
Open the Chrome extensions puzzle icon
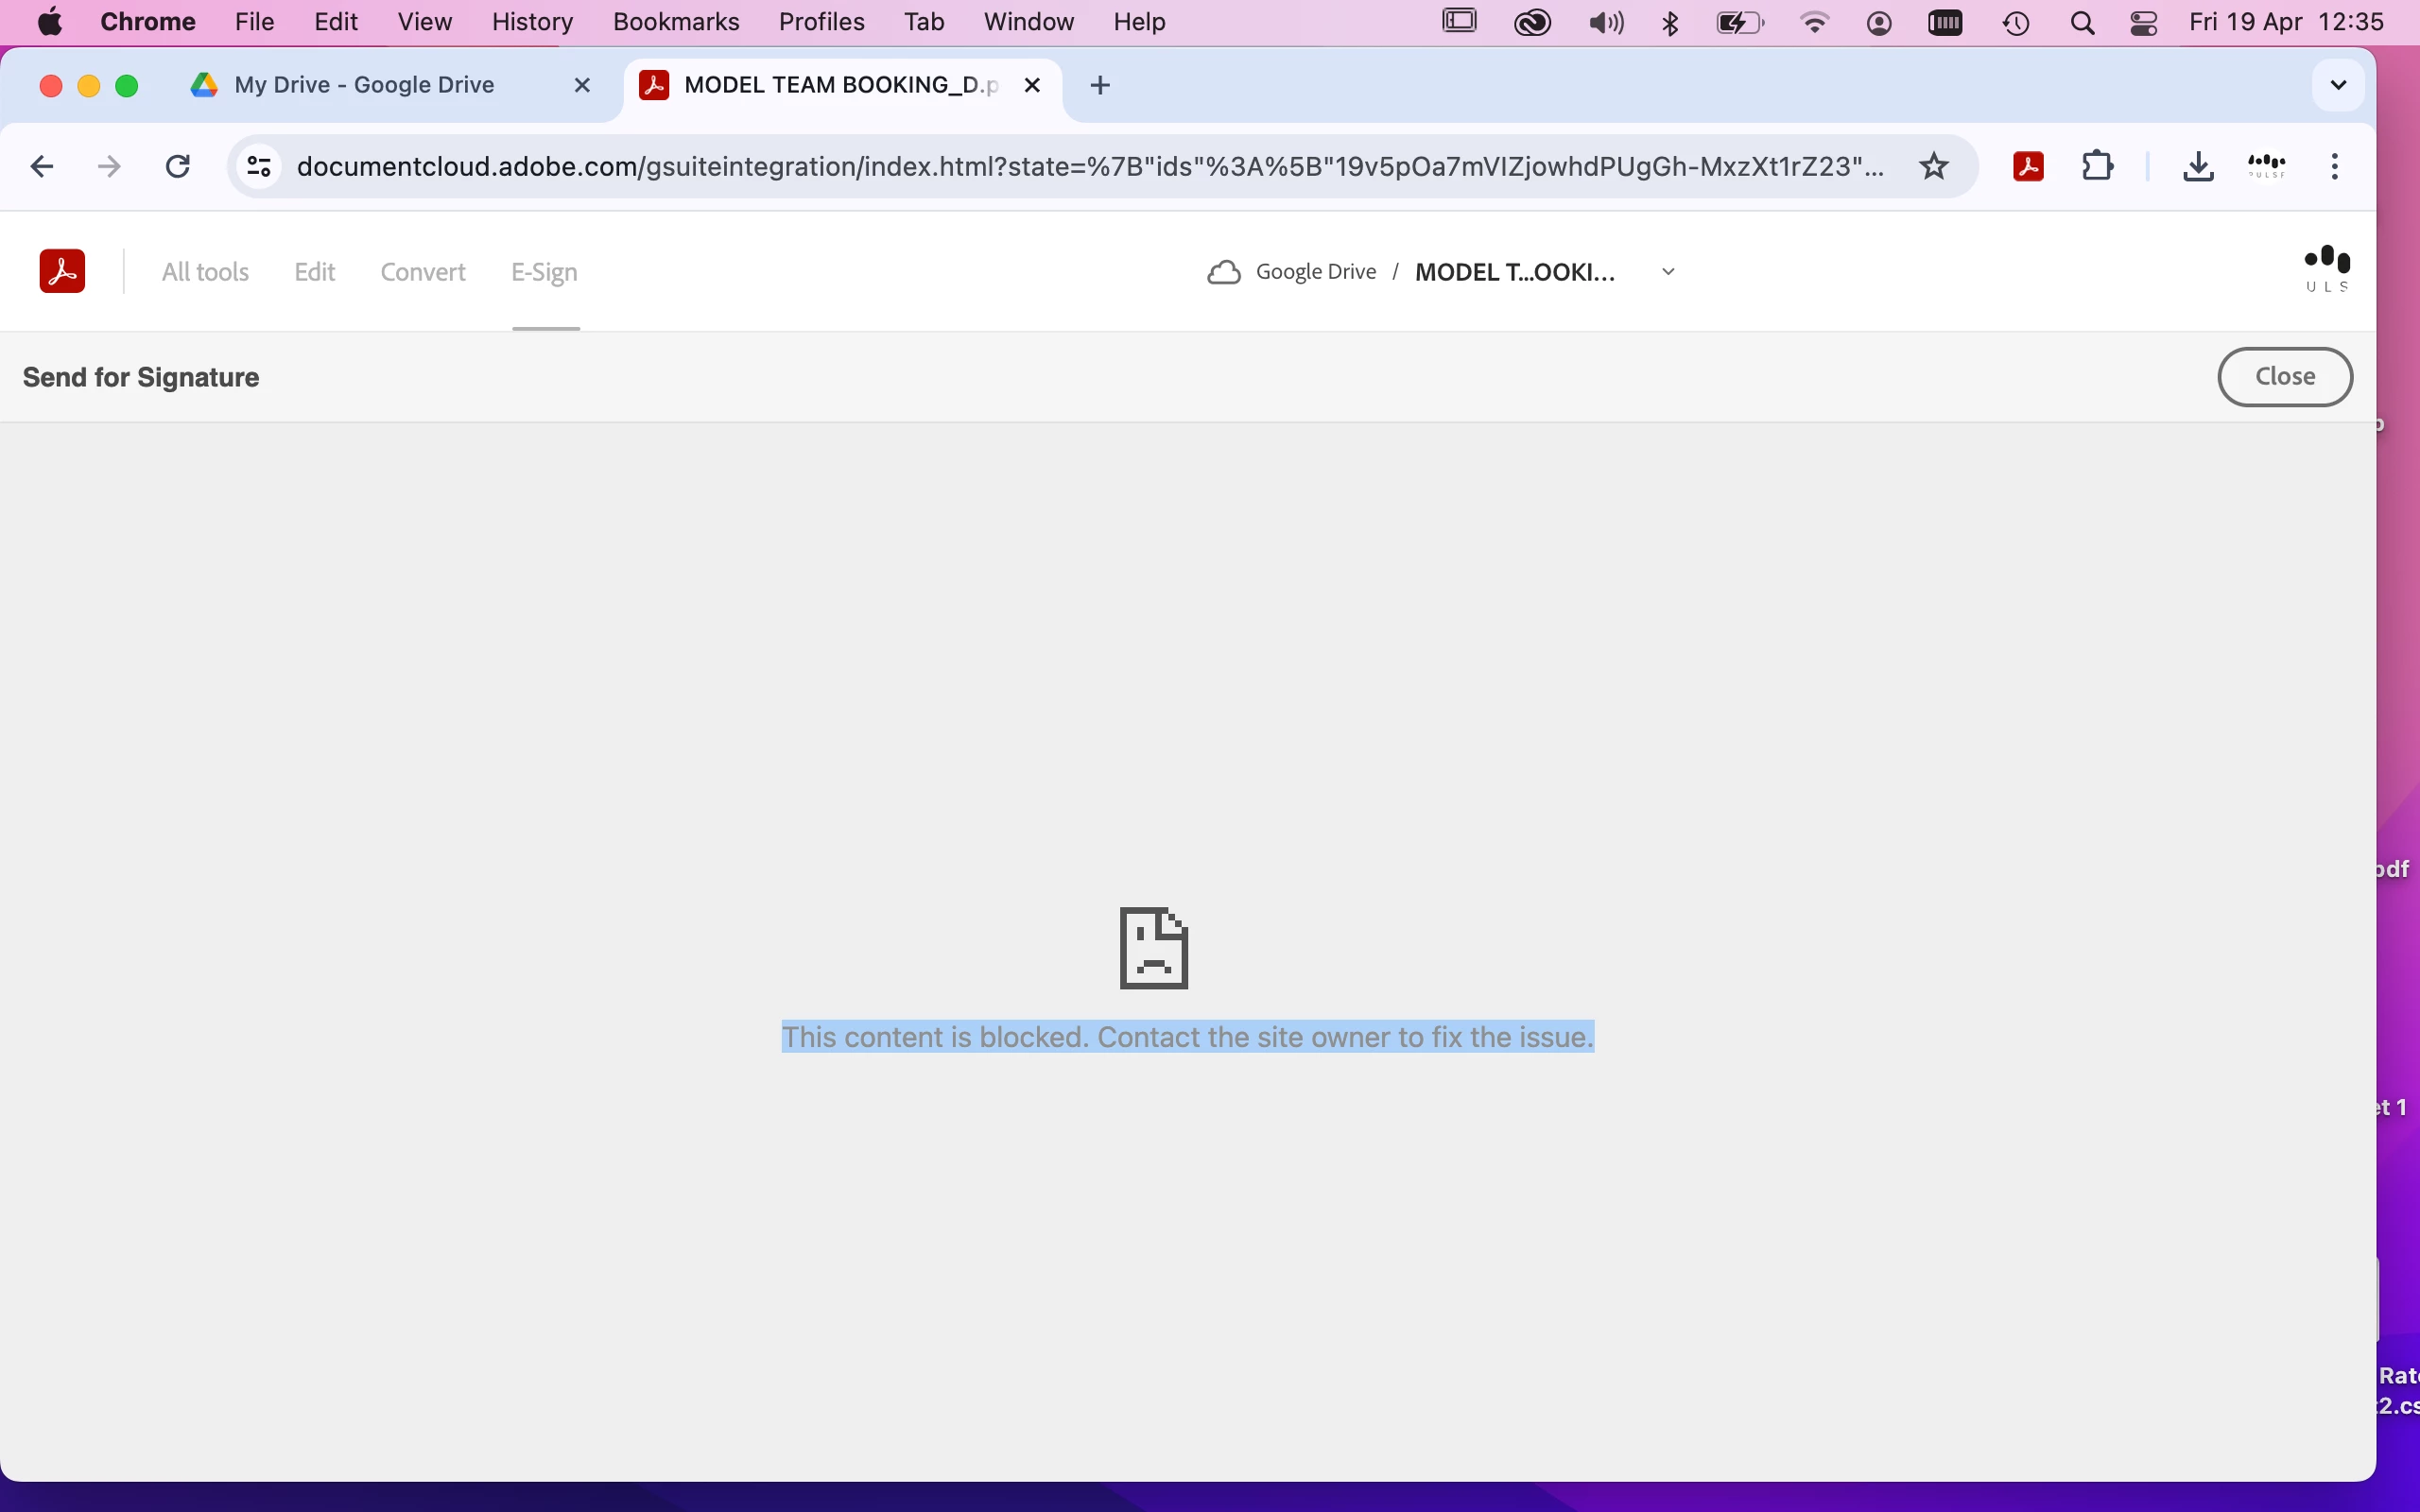(2097, 166)
